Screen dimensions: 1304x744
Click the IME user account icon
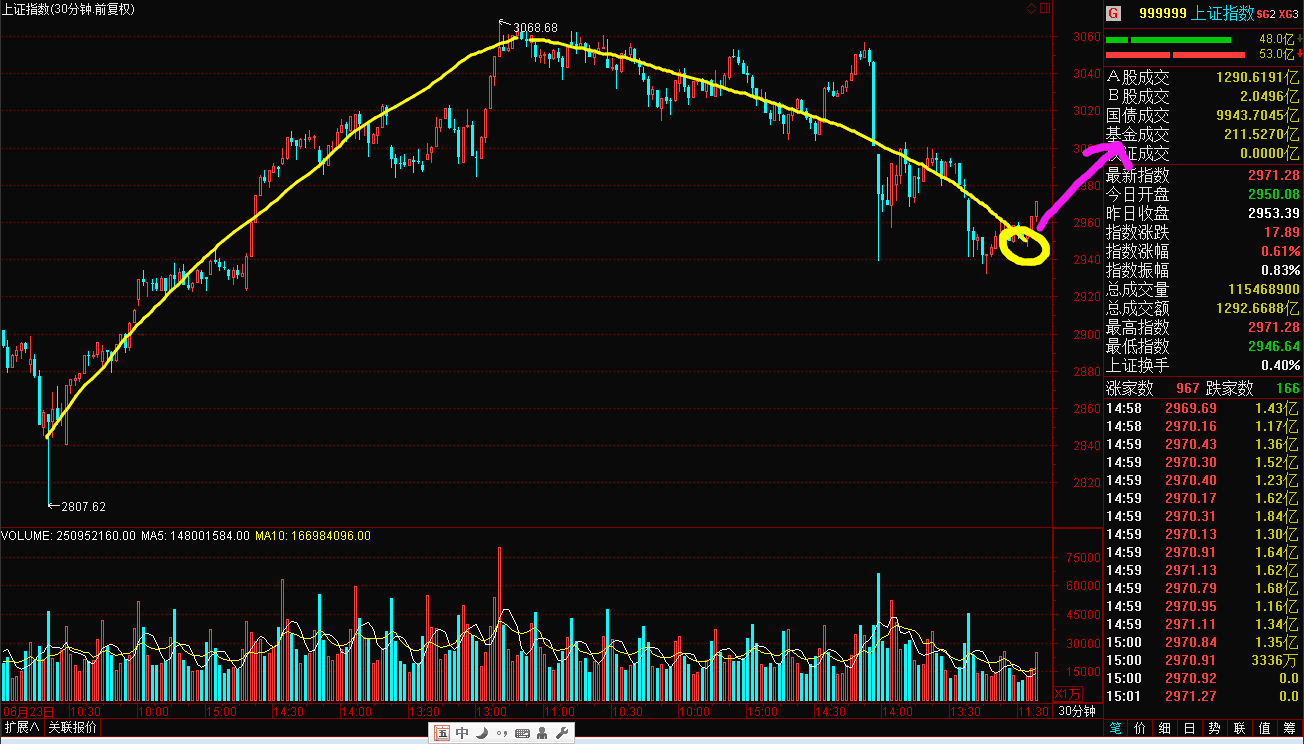543,734
